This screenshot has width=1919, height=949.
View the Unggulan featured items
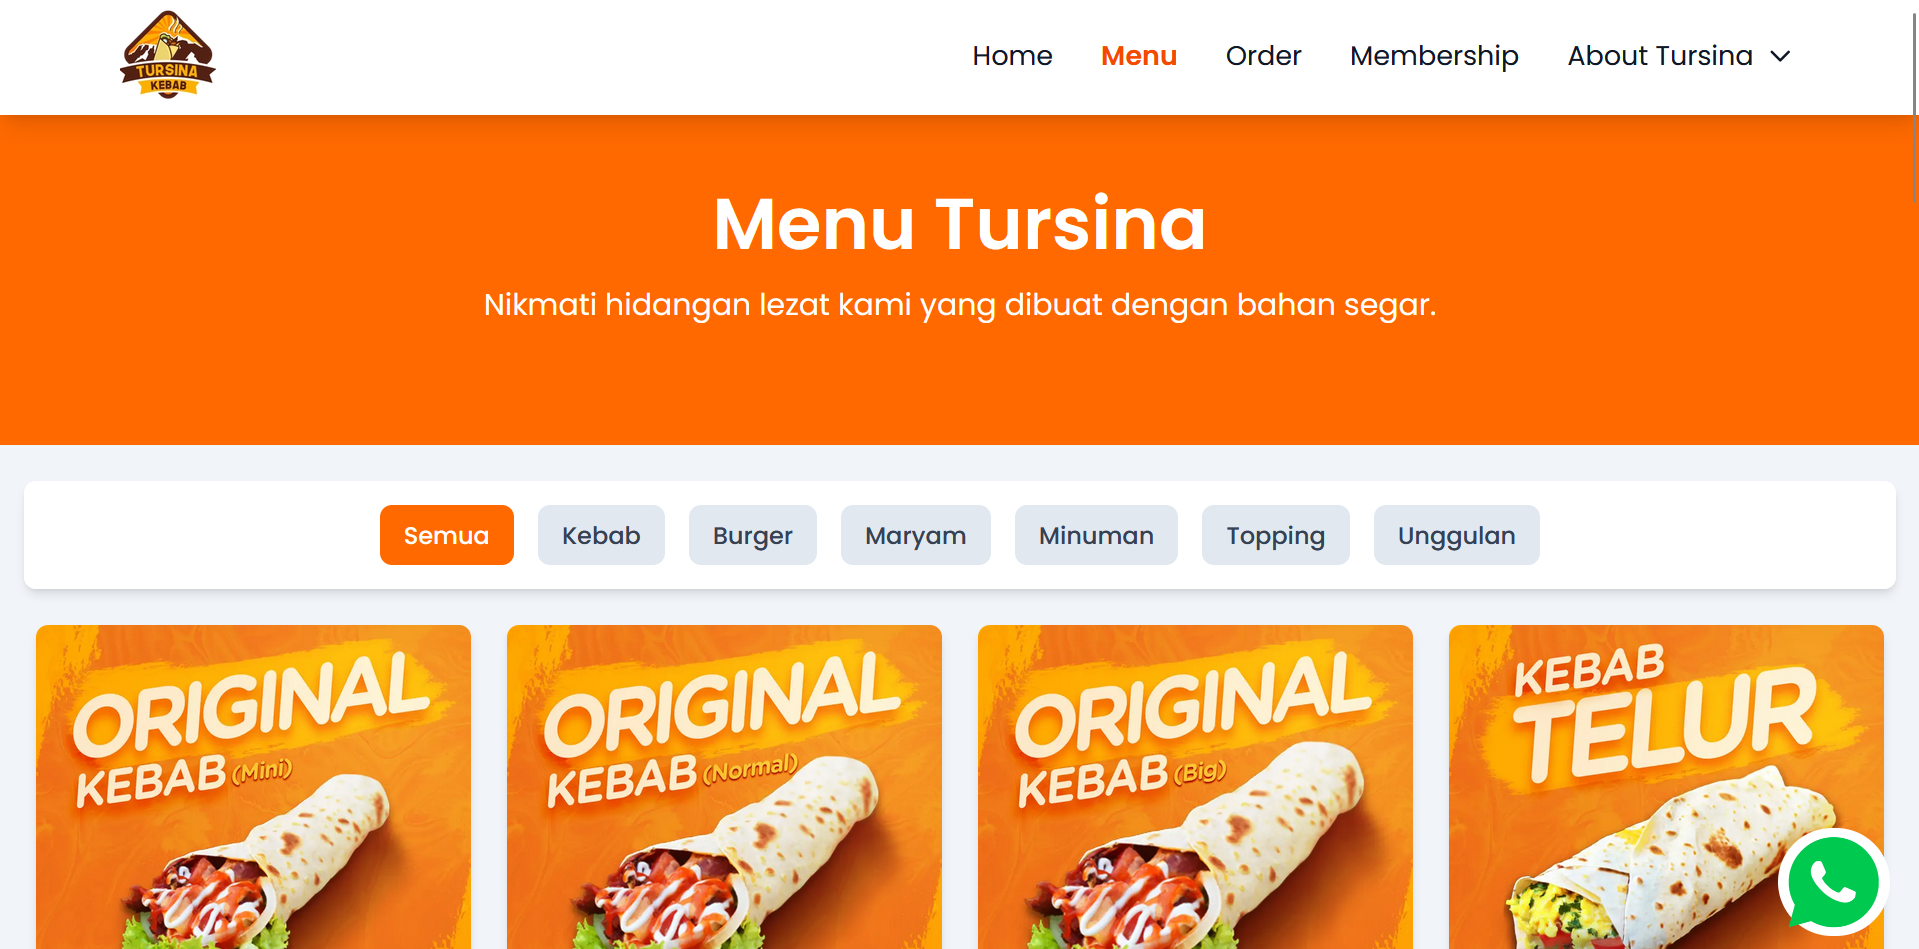tap(1456, 535)
